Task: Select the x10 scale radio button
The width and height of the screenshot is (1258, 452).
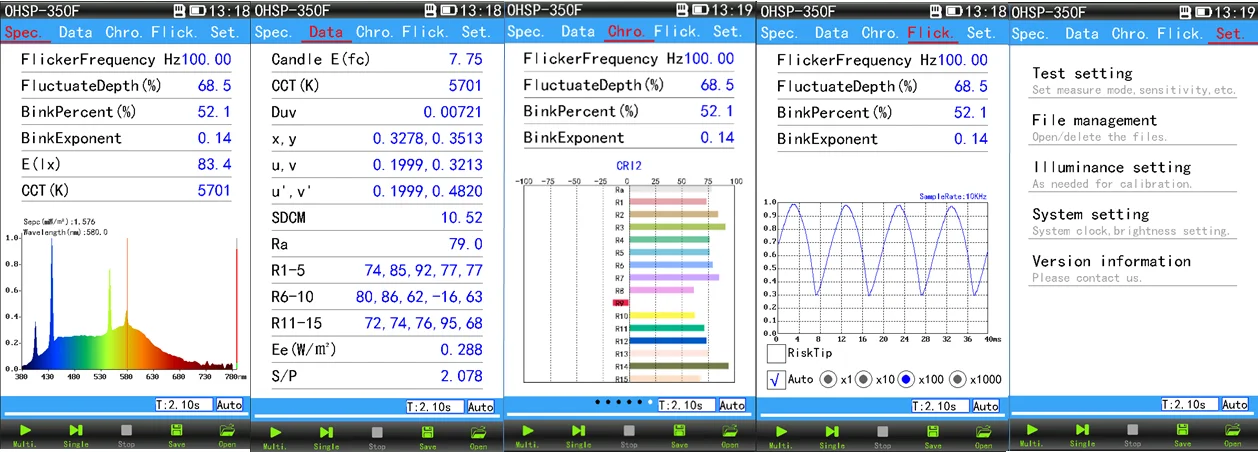Action: pyautogui.click(x=861, y=380)
